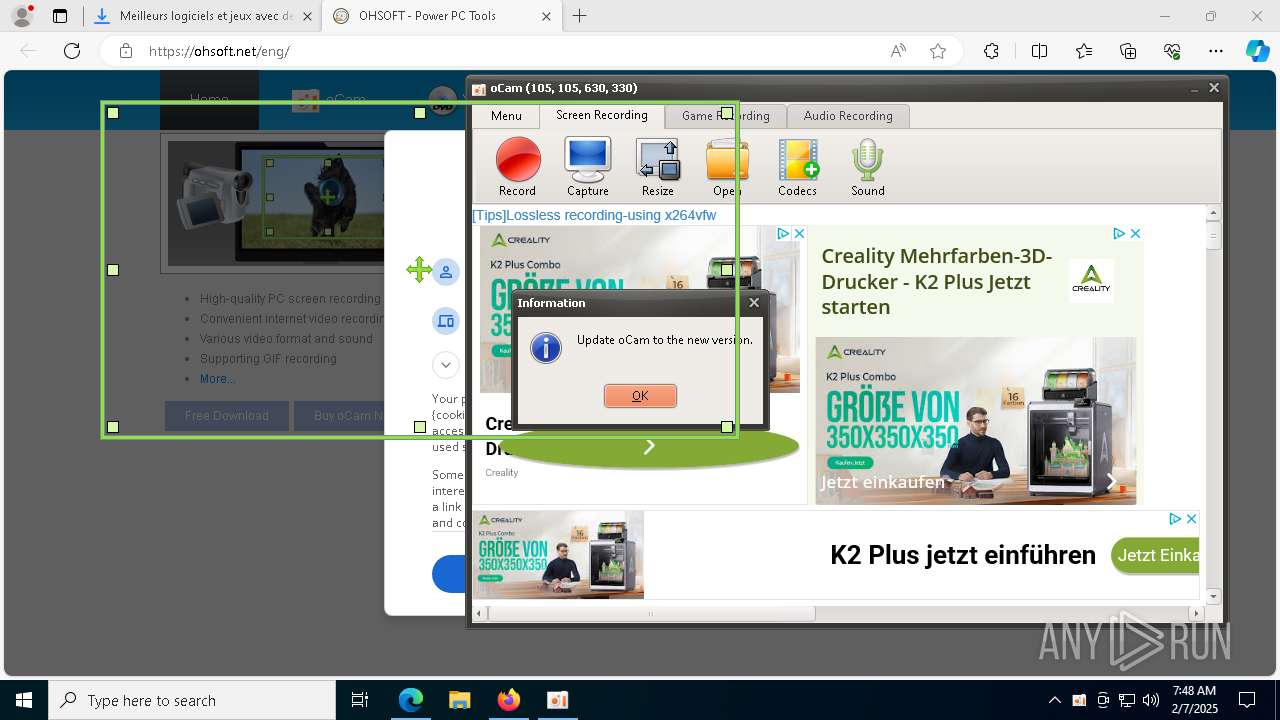Screen dimensions: 1280x720
Task: Click the Home menu item on OHSOFT page
Action: (x=209, y=99)
